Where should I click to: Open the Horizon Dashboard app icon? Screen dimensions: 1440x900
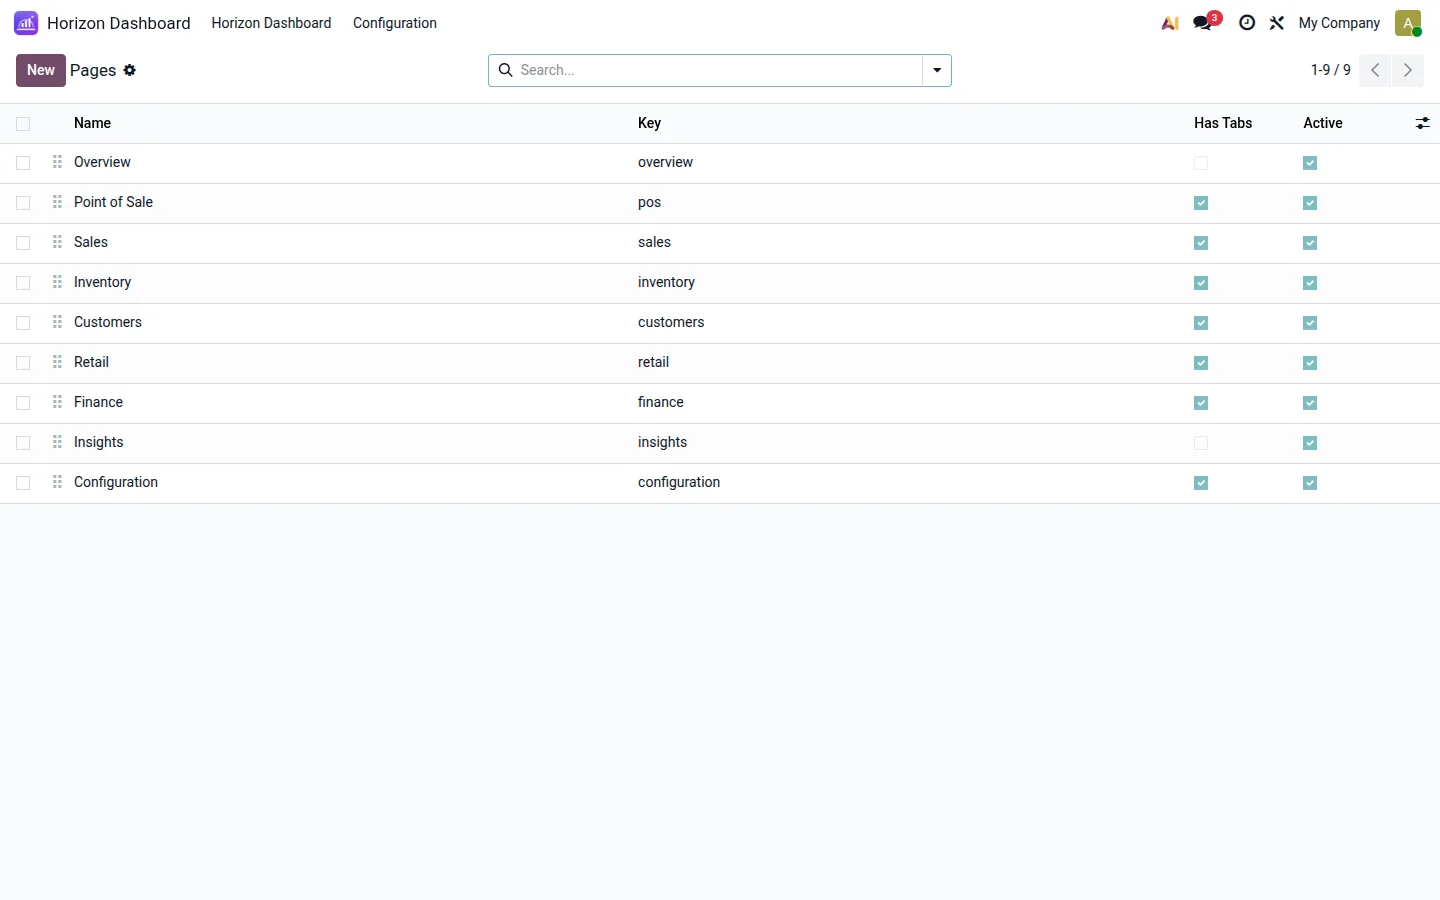26,23
